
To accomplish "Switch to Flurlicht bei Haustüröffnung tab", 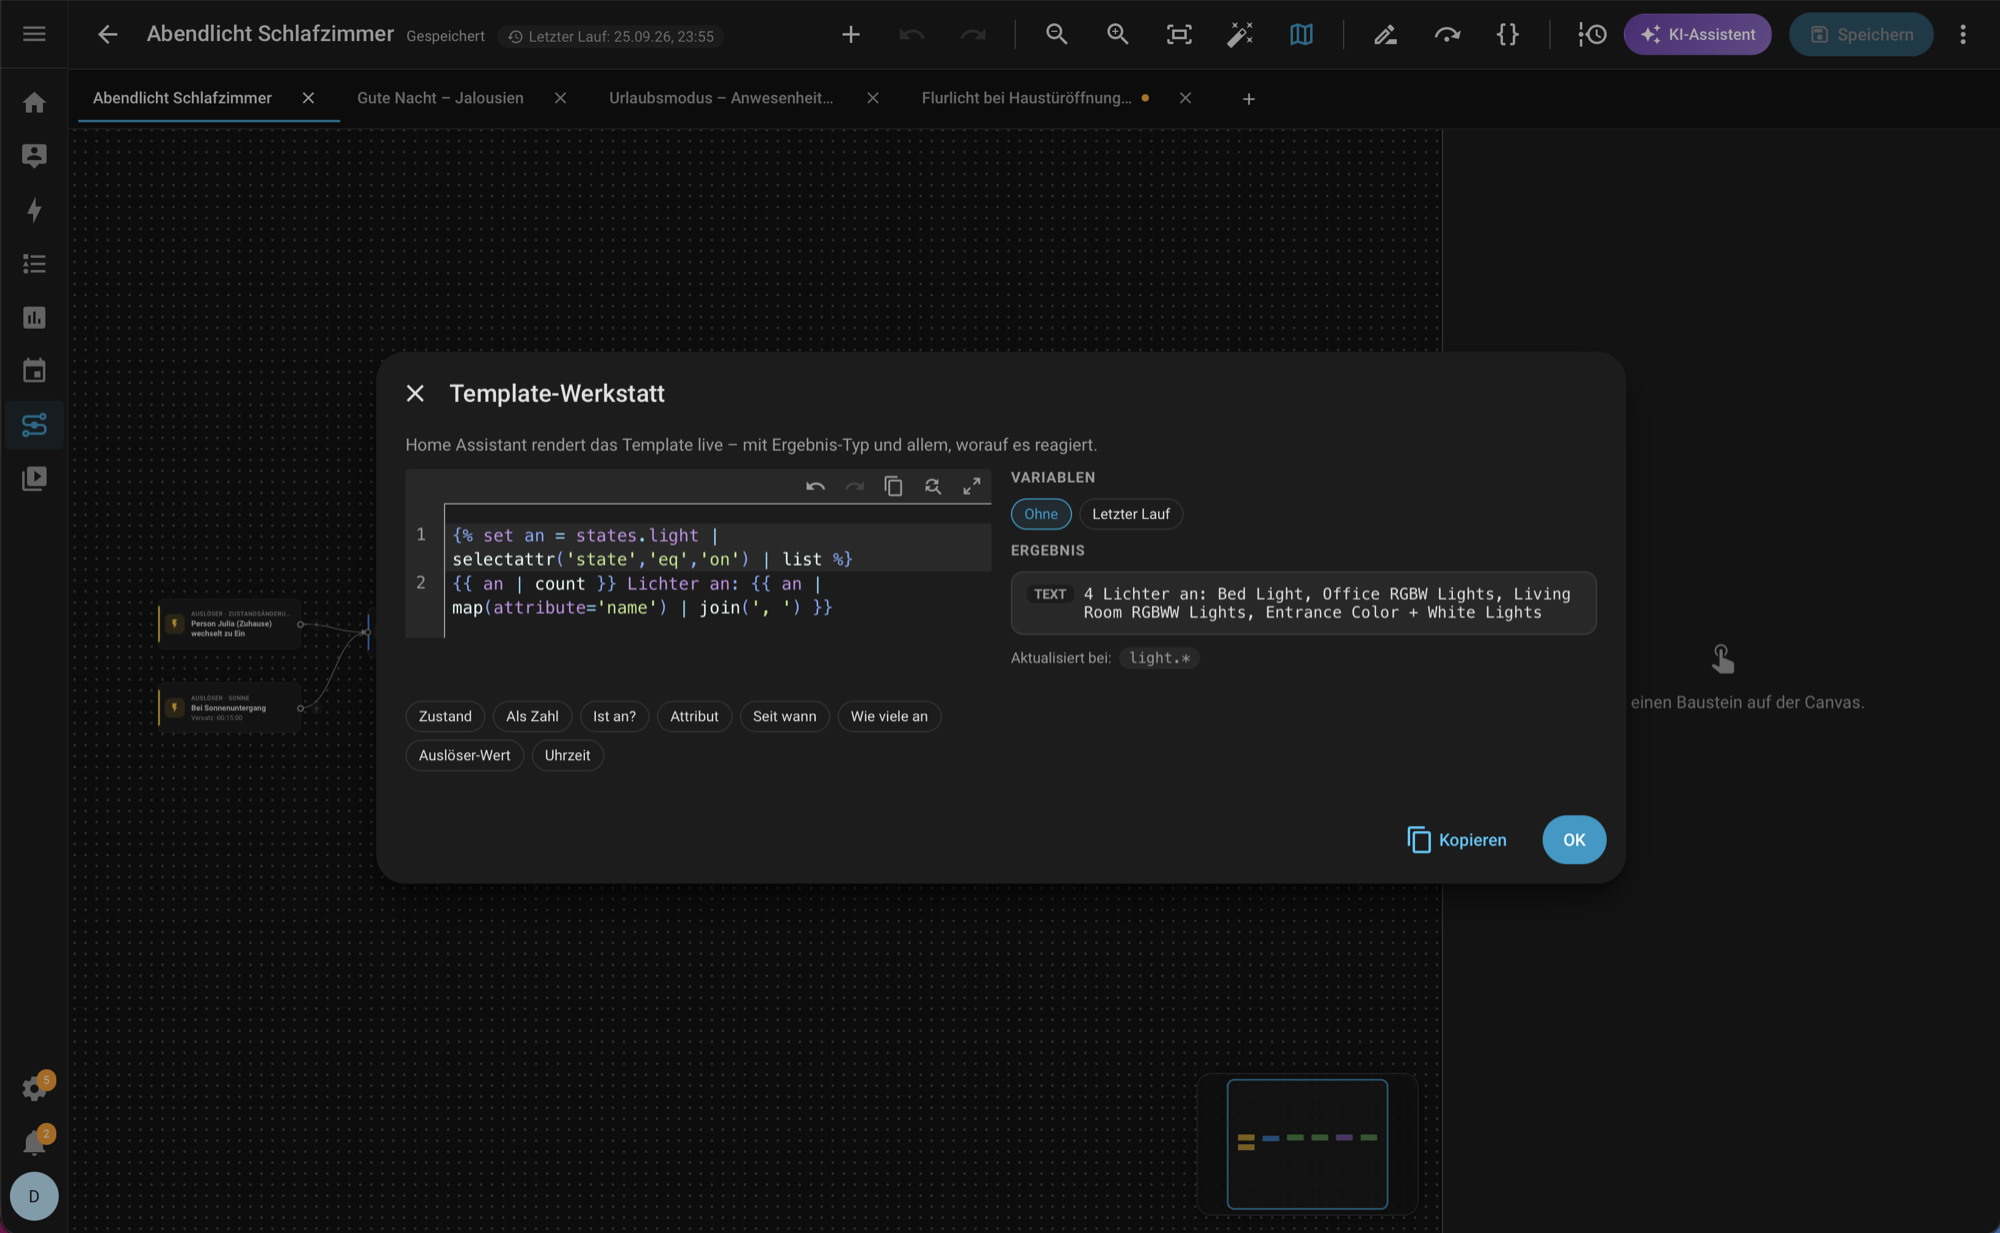I will coord(1027,98).
